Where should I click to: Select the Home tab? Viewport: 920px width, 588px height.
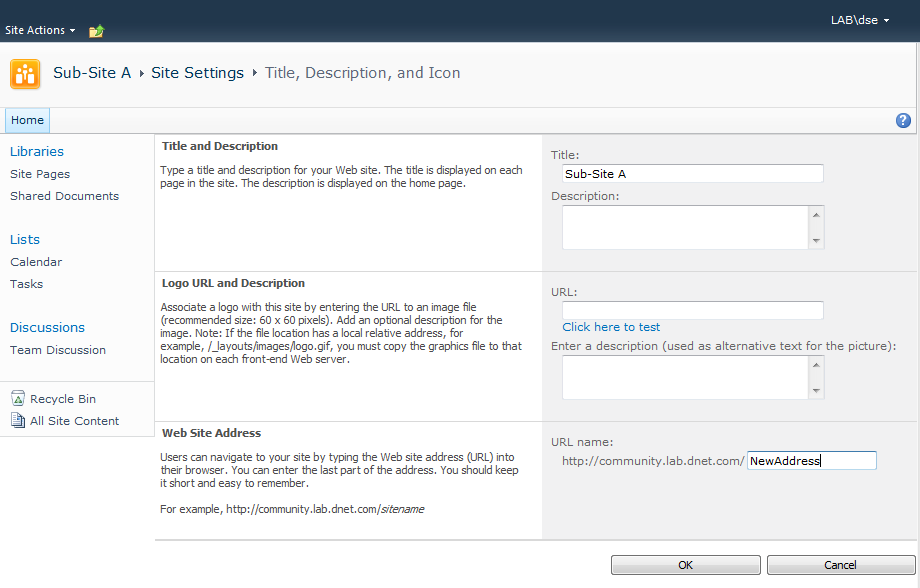click(27, 121)
